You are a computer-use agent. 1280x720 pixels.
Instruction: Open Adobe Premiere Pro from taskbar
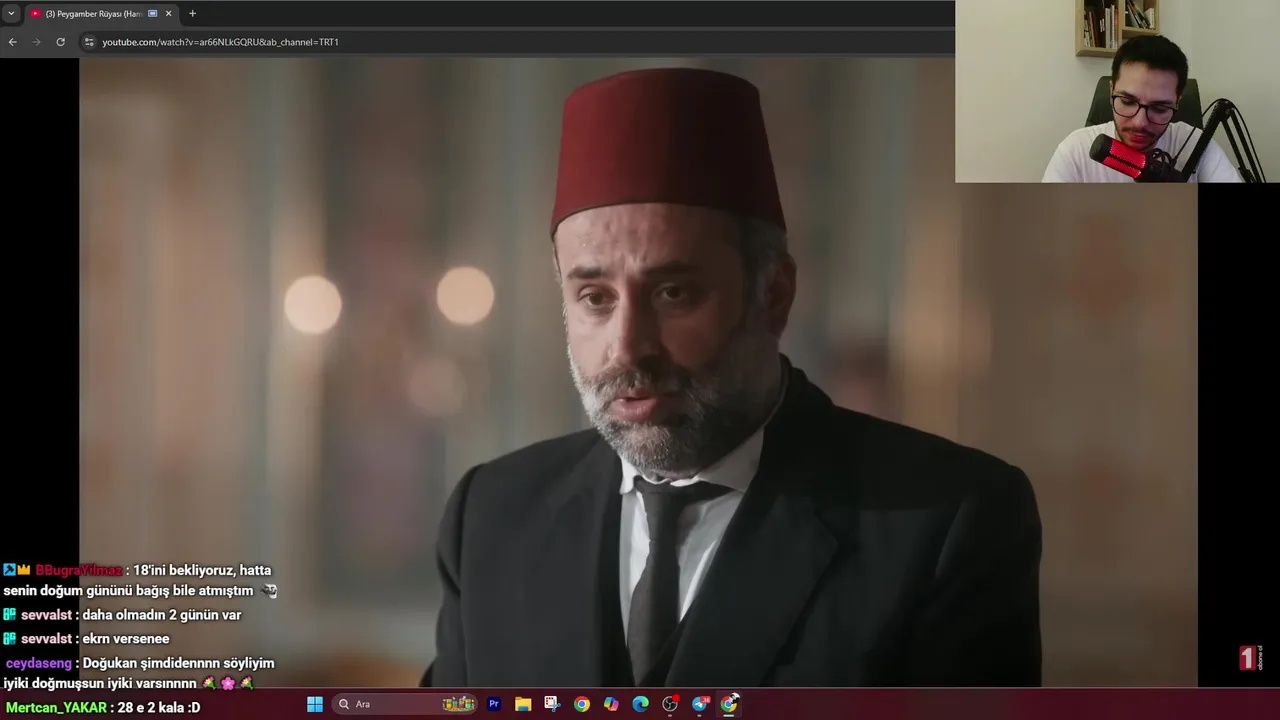[x=493, y=704]
